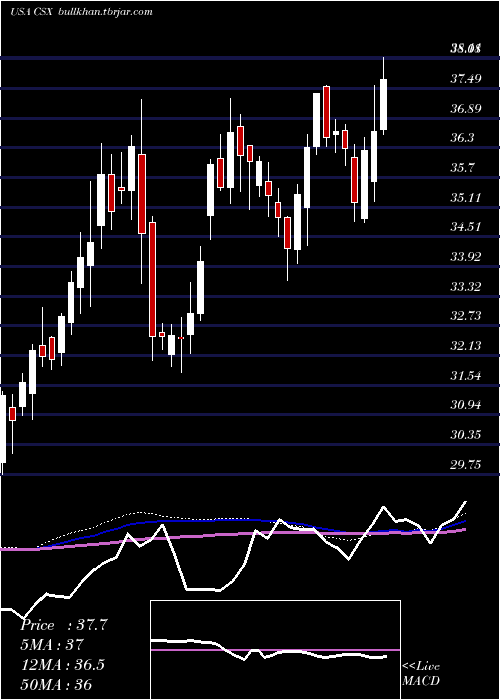
Task: Click the 33.32 price axis label
Action: click(466, 286)
